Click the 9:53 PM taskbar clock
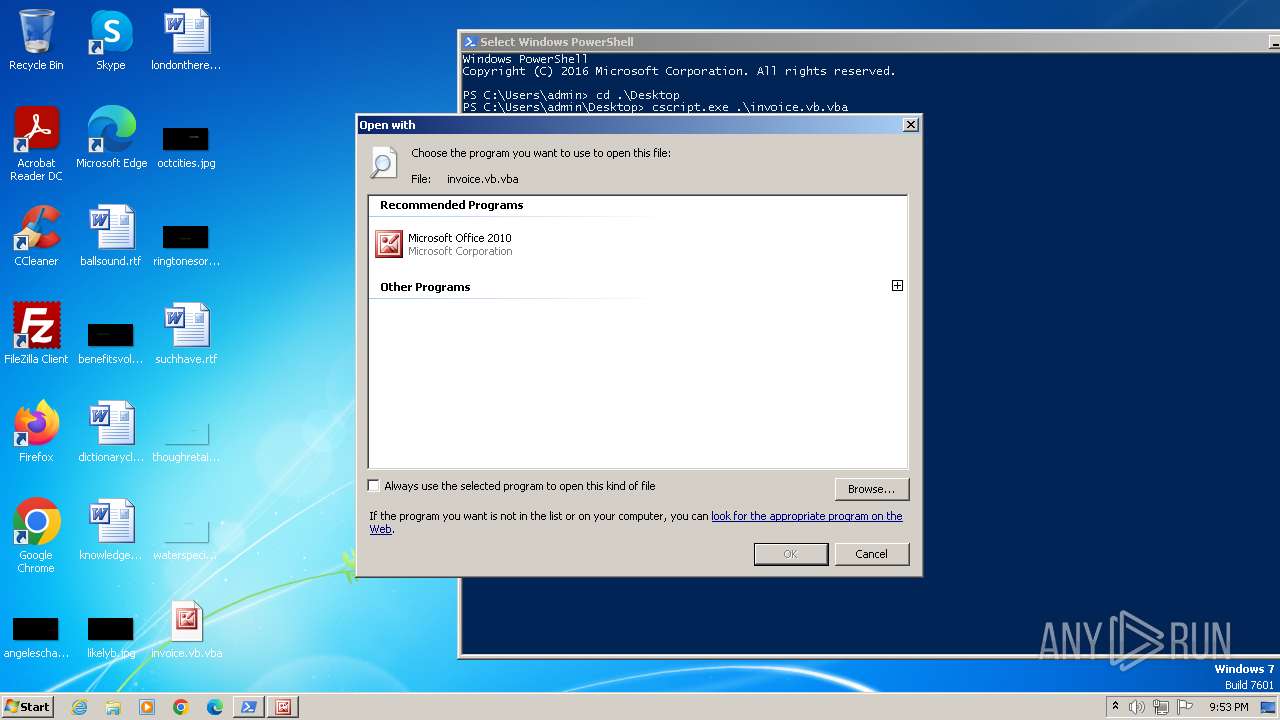The image size is (1280, 720). (1228, 707)
